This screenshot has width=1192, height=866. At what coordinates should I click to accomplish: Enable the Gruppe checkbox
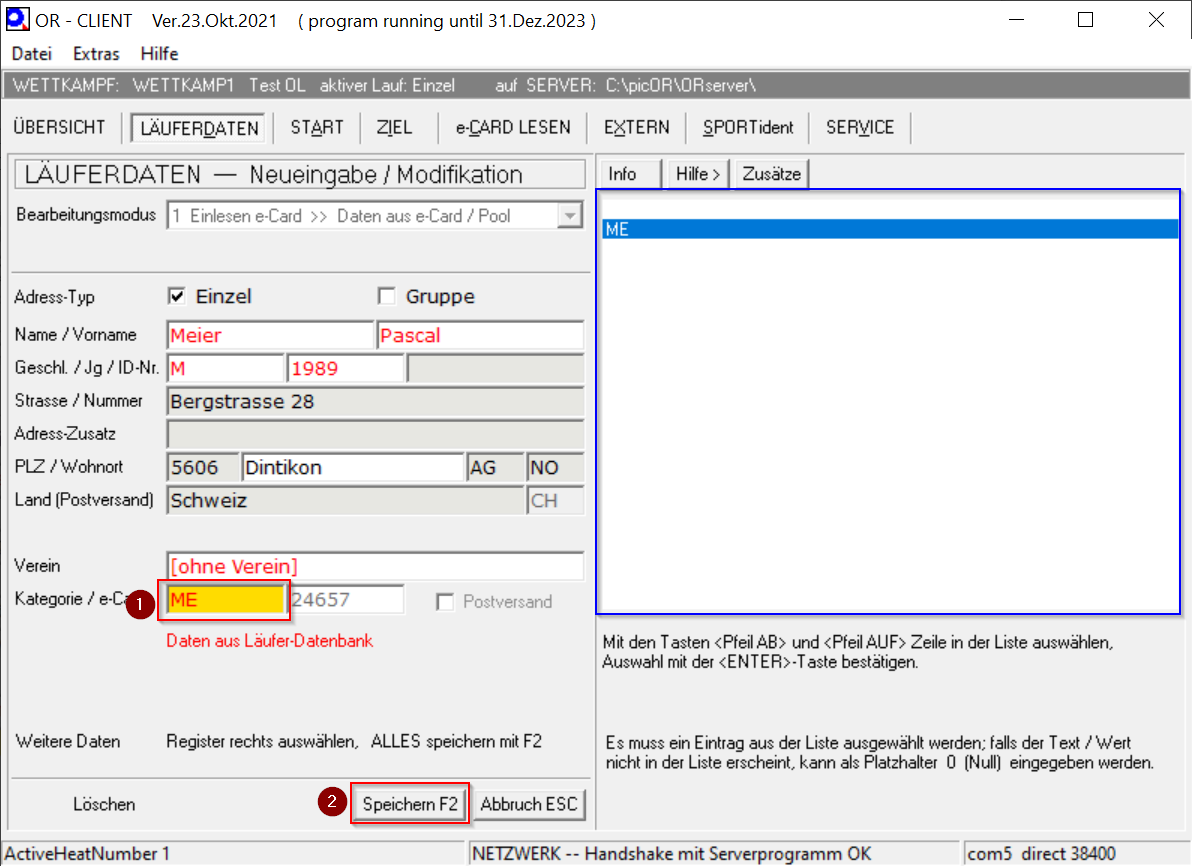(x=387, y=296)
